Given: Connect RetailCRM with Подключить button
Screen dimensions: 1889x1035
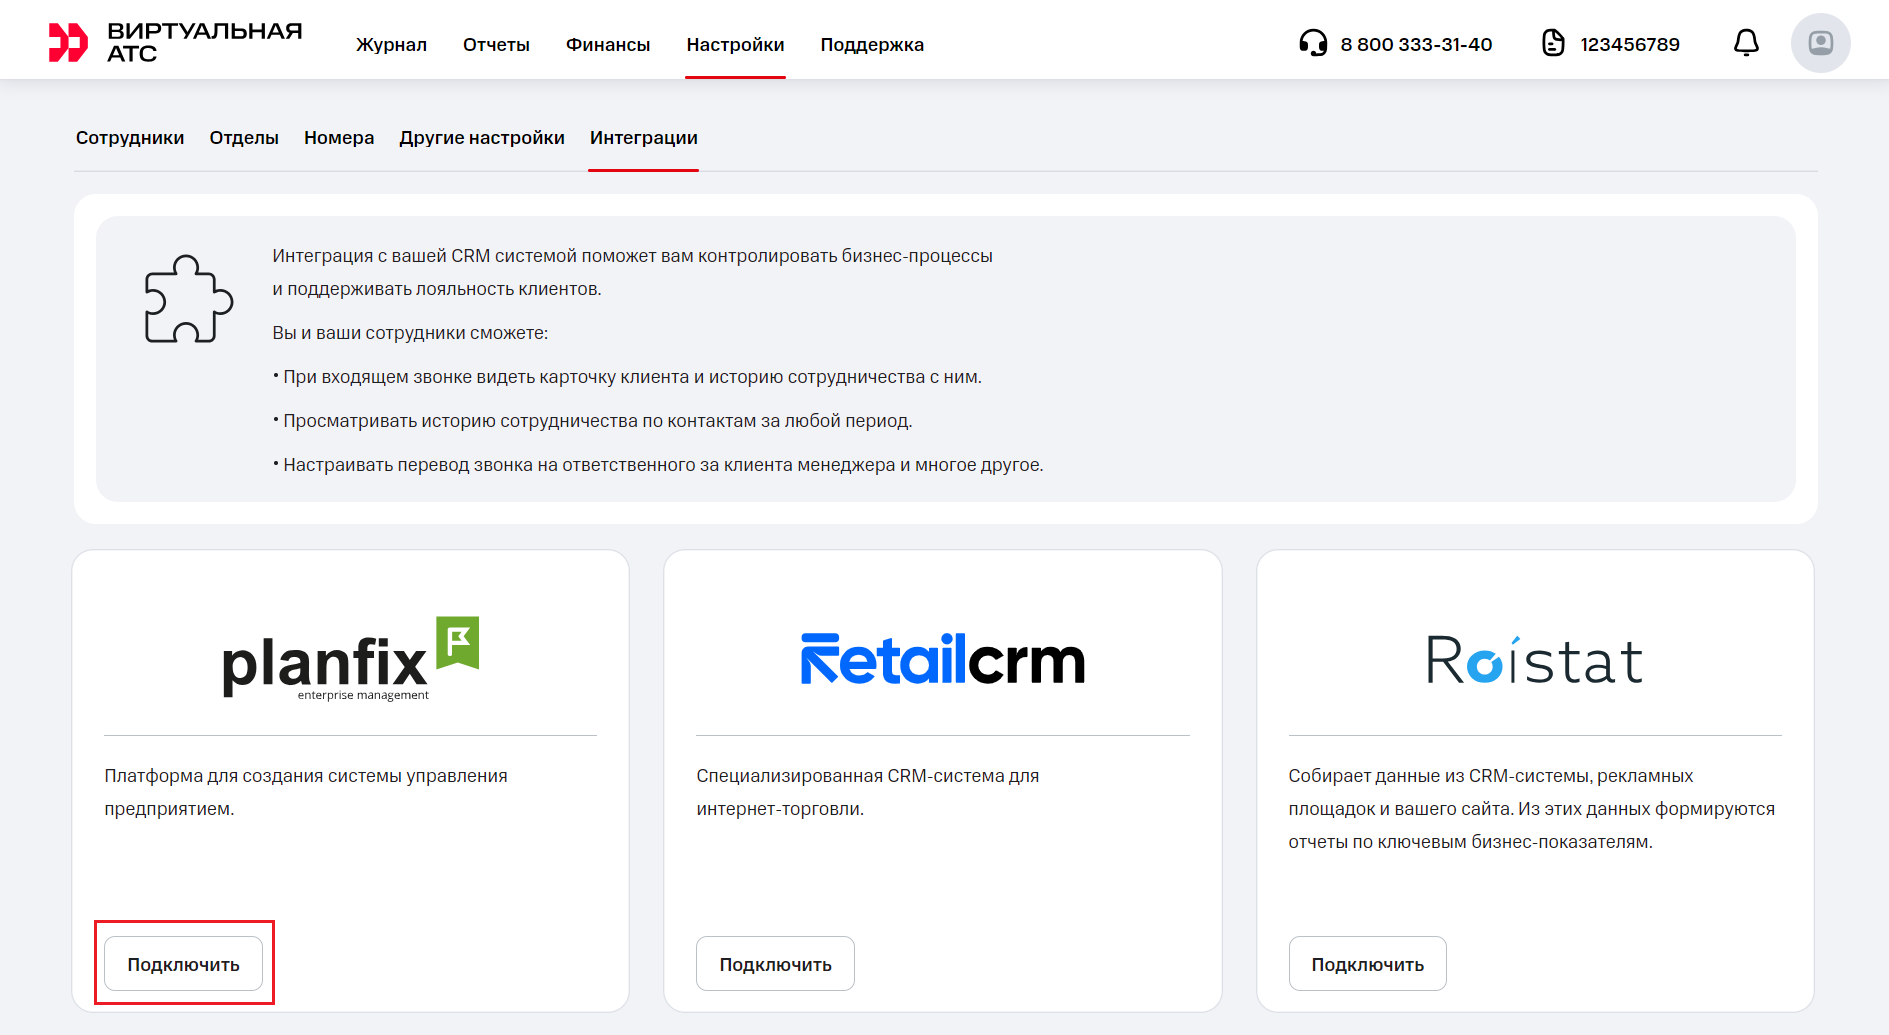Looking at the screenshot, I should coord(775,964).
